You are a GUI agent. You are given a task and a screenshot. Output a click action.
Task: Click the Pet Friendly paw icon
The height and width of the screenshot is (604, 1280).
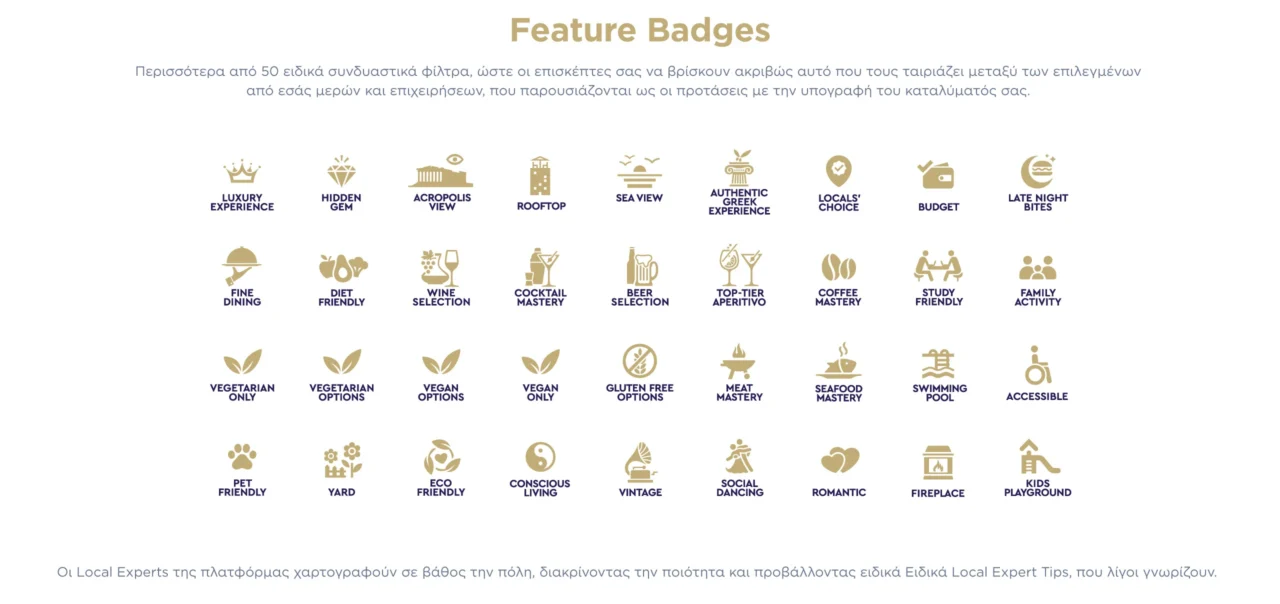242,457
